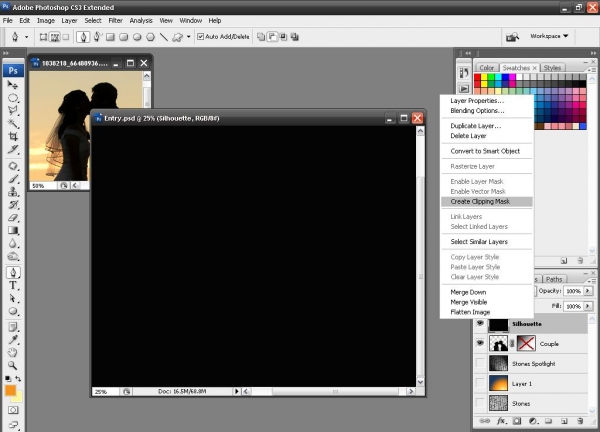Select the History Brush tool
The width and height of the screenshot is (600, 432).
point(13,205)
